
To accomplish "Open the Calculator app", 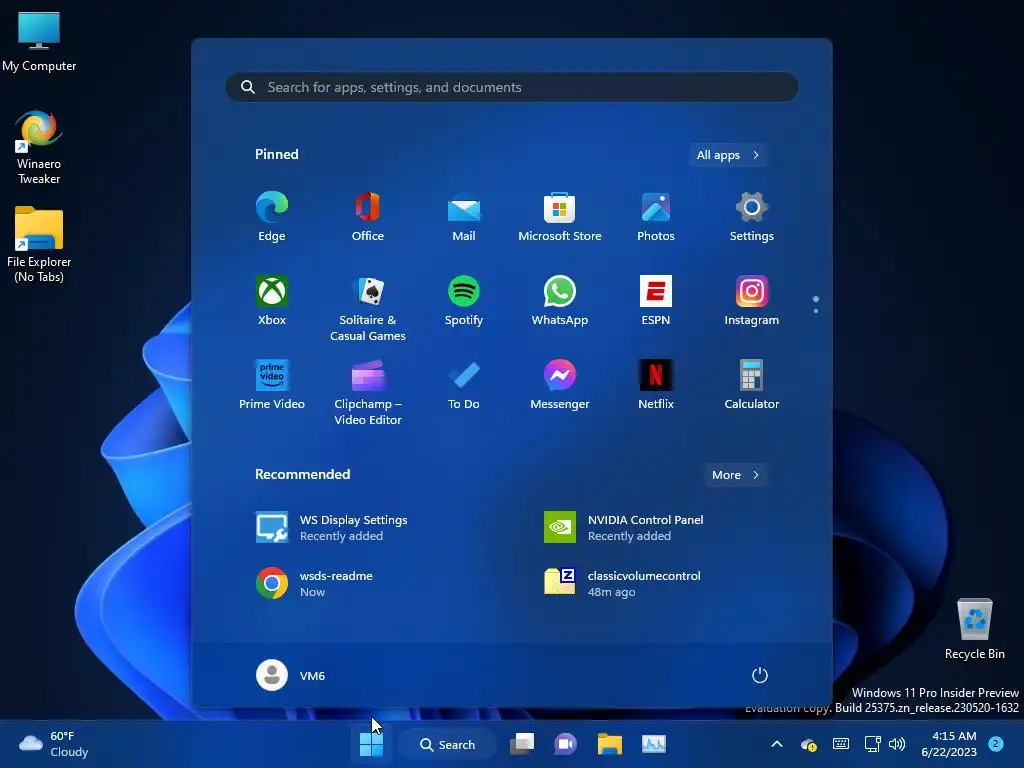I will (752, 385).
